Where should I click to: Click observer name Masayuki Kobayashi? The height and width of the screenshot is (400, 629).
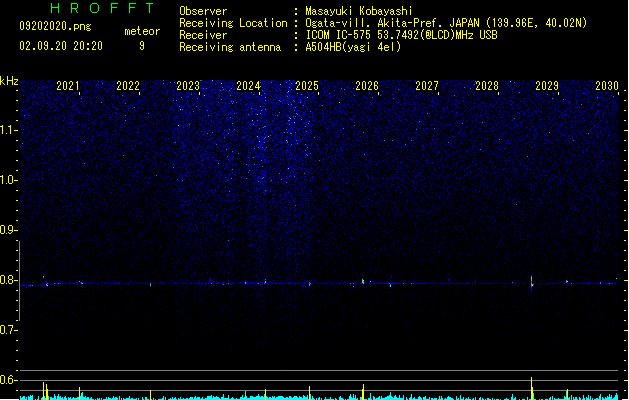coord(359,11)
